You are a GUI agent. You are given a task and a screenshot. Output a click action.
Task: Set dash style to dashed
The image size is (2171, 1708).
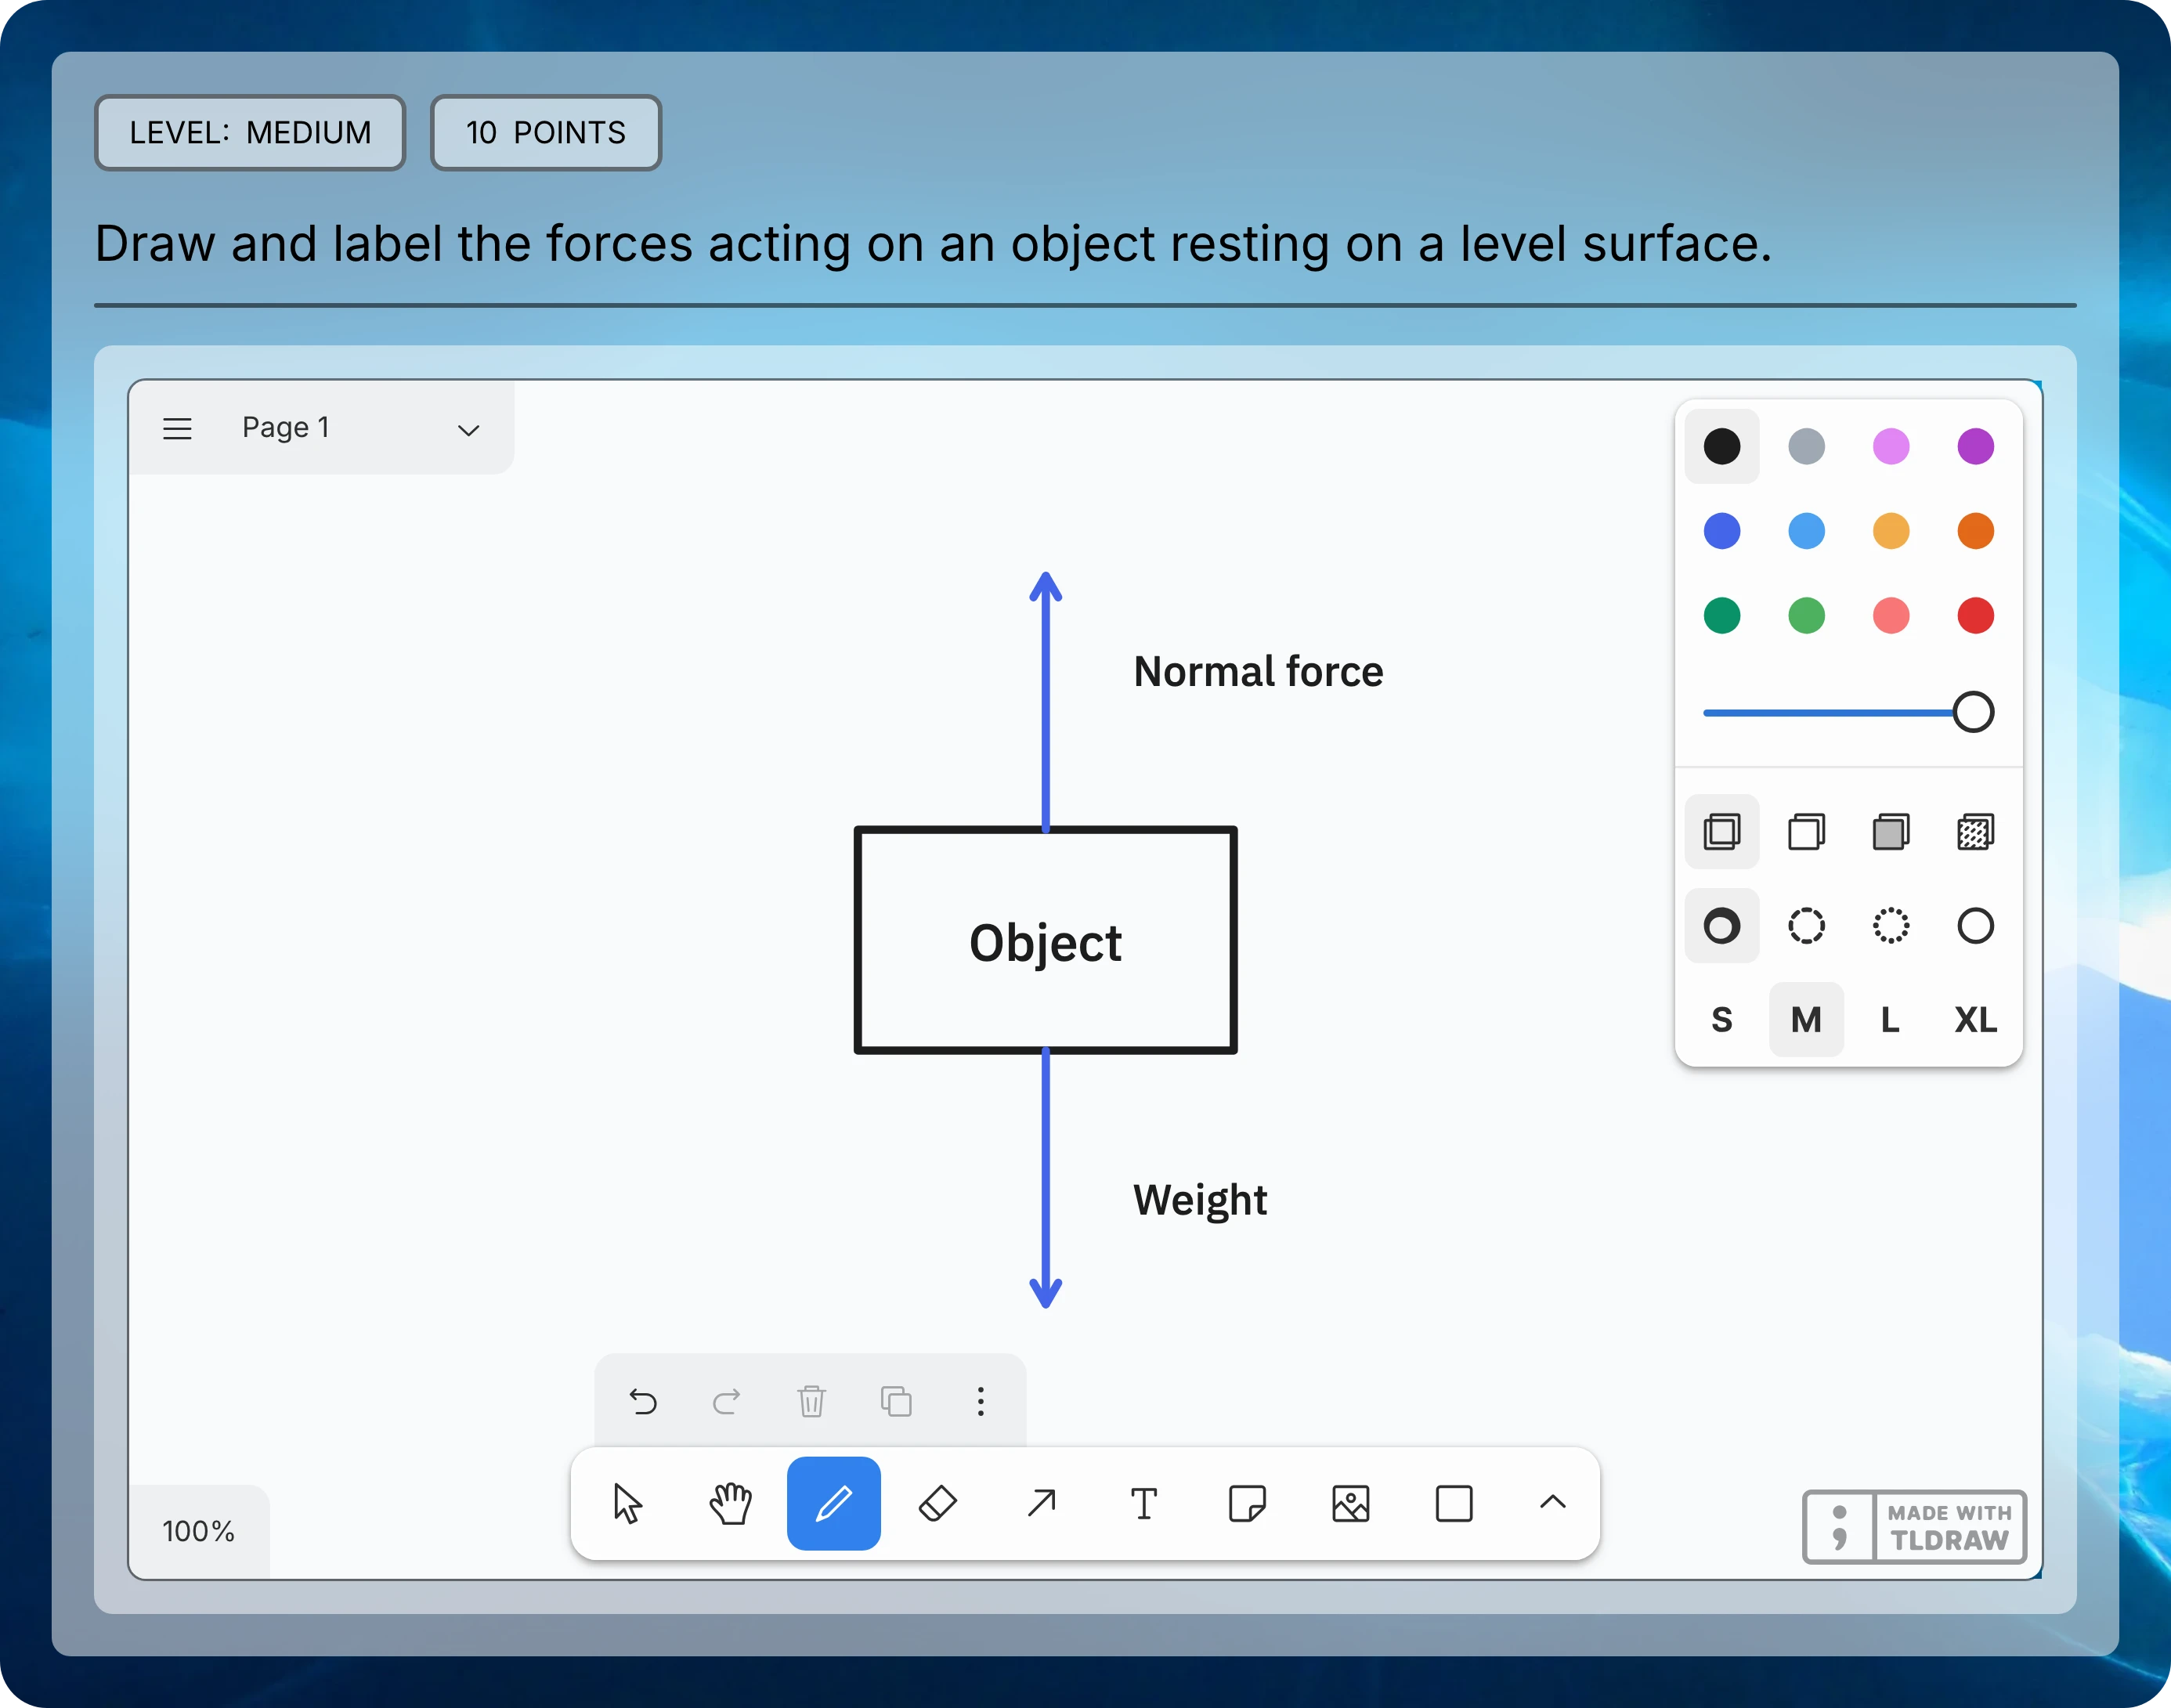click(x=1806, y=926)
